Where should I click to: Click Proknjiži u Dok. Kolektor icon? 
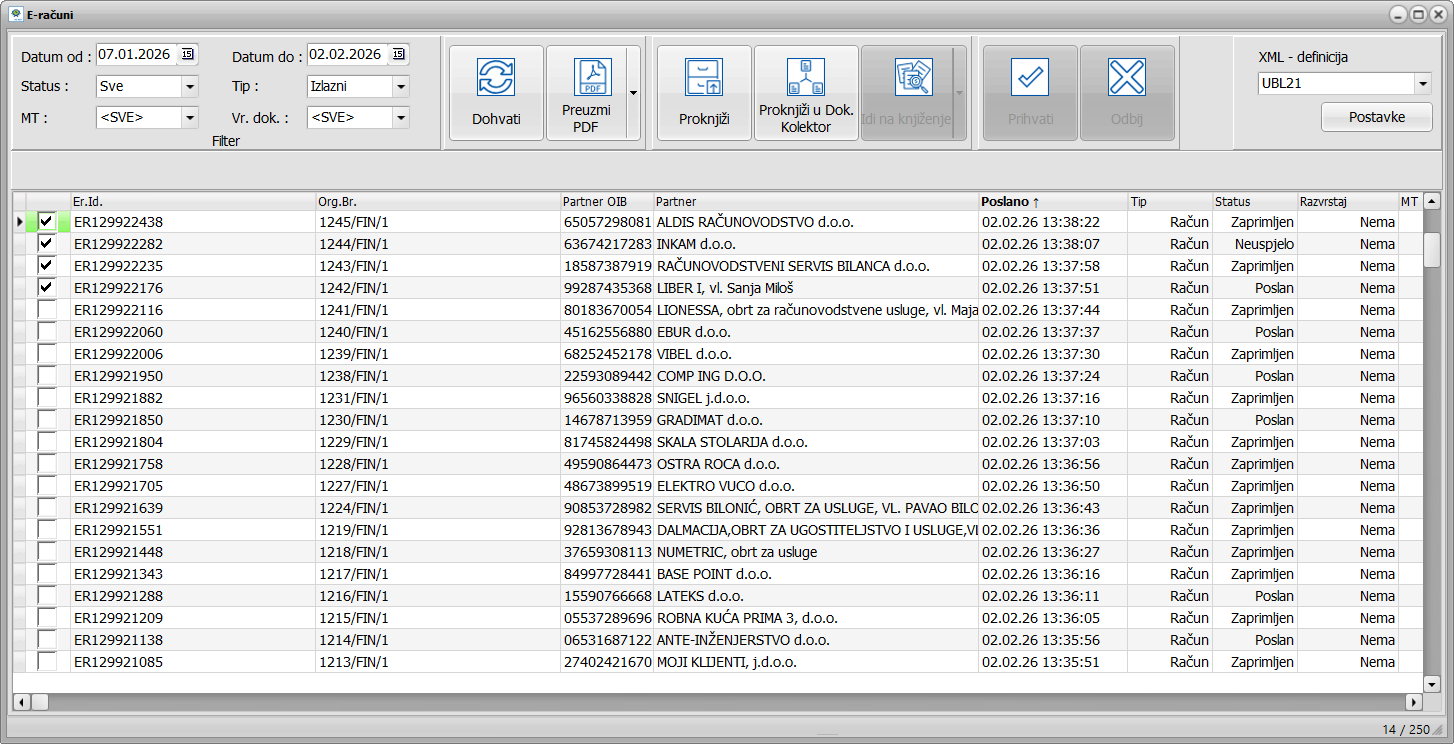pos(806,77)
